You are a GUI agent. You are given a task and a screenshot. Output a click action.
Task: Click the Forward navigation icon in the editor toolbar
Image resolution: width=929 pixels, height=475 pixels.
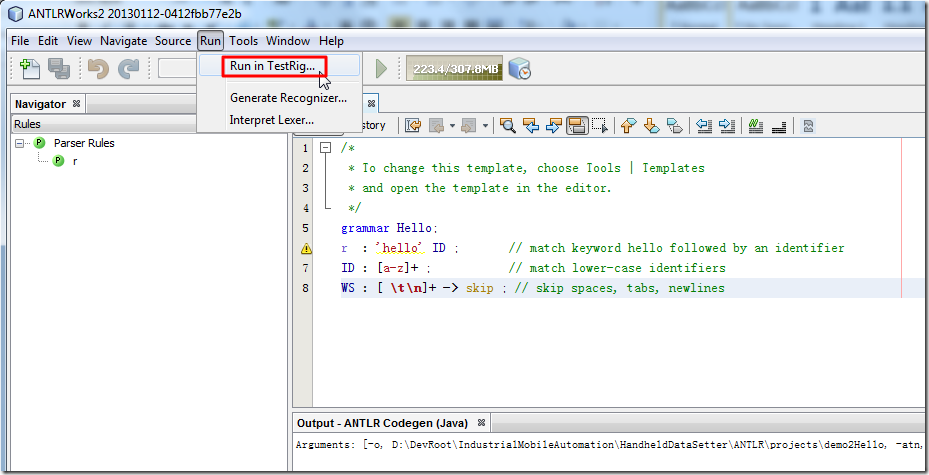coord(469,125)
